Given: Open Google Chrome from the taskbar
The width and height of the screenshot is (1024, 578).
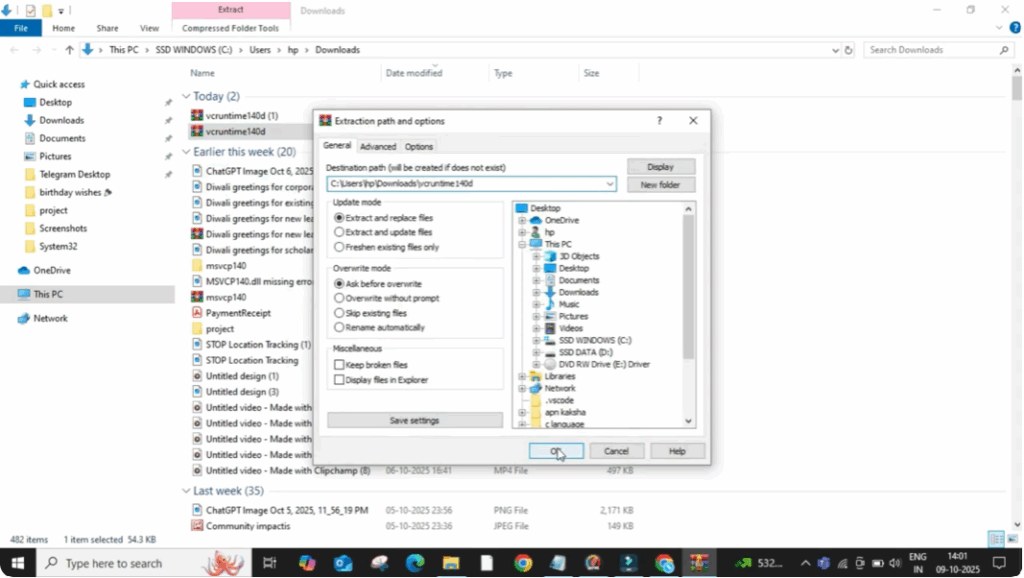Looking at the screenshot, I should point(521,563).
